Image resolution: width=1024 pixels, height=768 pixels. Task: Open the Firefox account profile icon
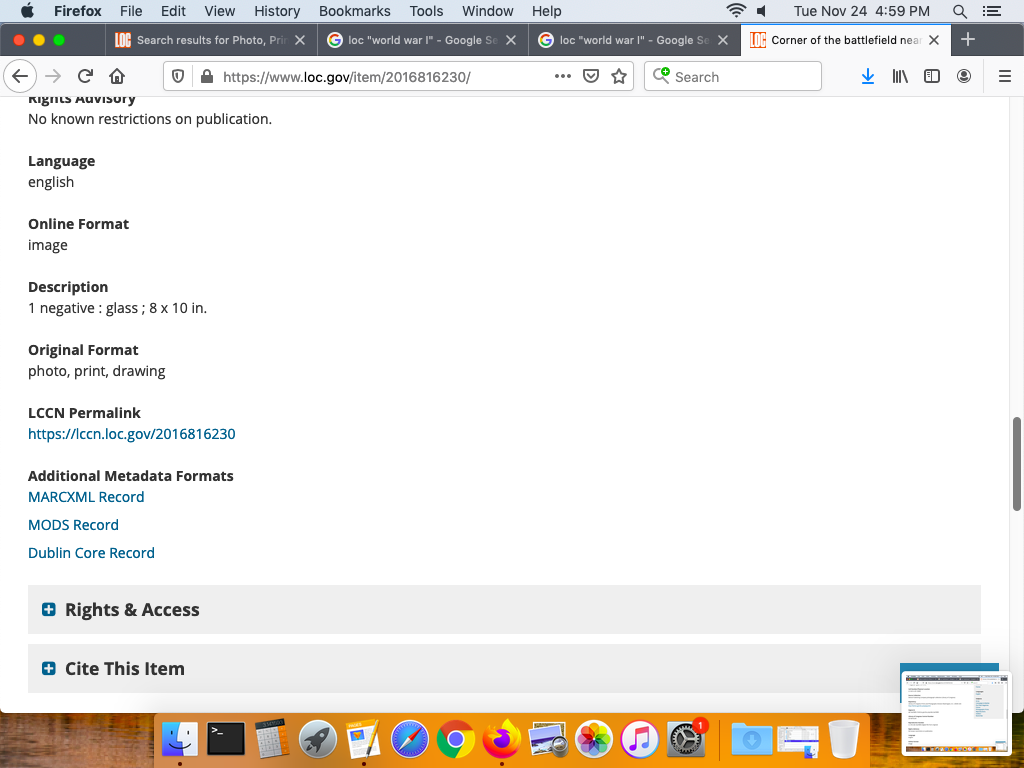964,77
